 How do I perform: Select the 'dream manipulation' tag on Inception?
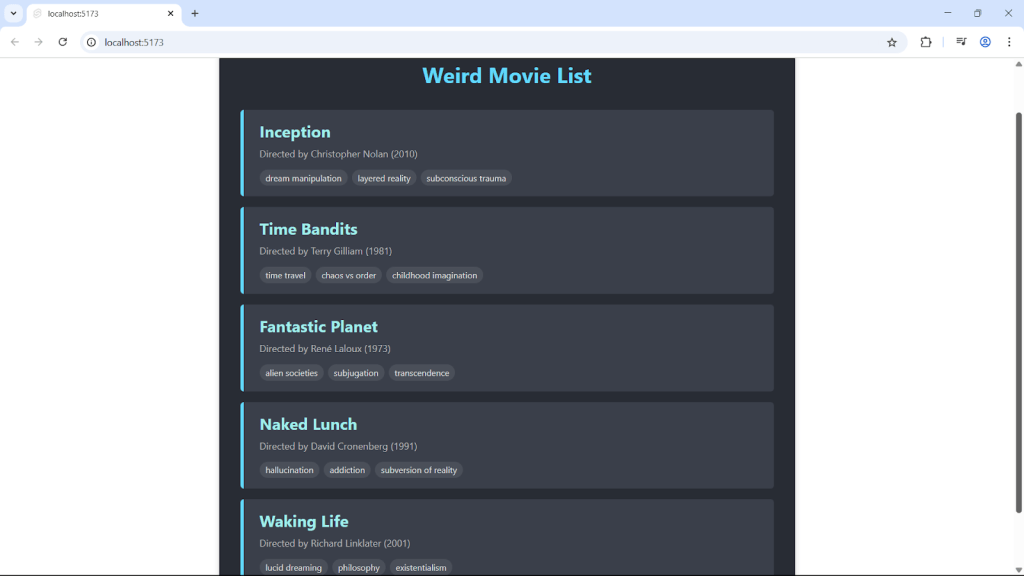[x=303, y=178]
